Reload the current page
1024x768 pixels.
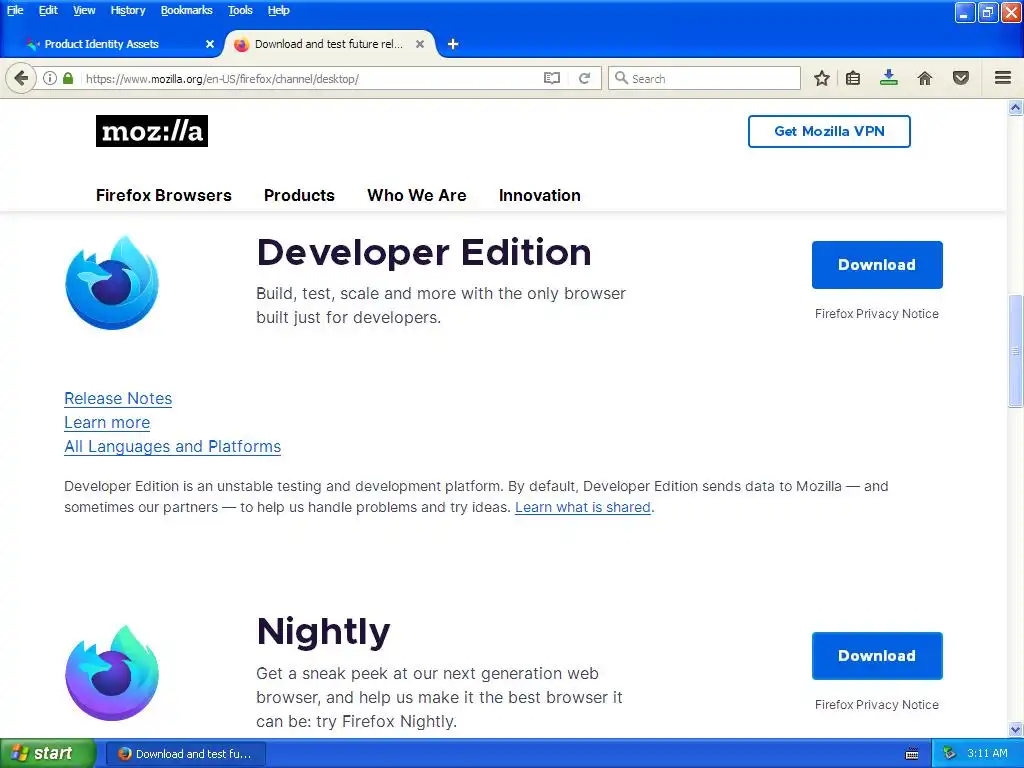[x=584, y=78]
